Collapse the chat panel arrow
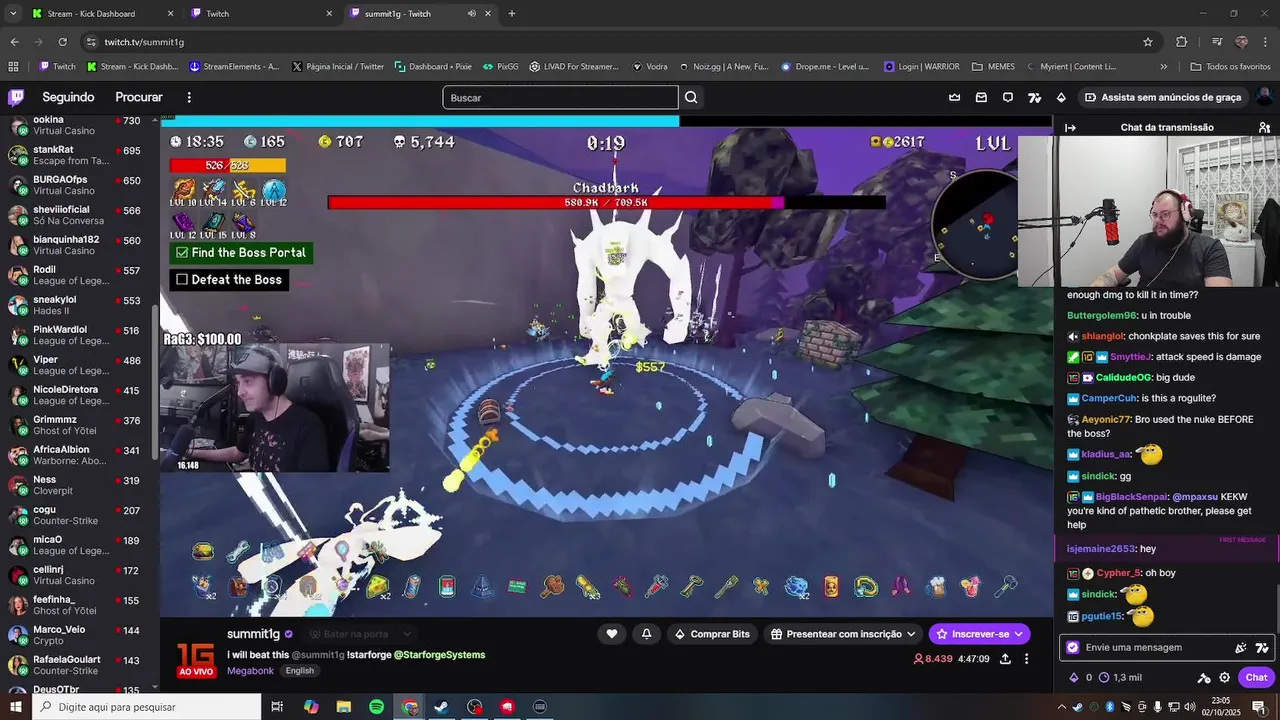Image resolution: width=1280 pixels, height=720 pixels. coord(1070,128)
